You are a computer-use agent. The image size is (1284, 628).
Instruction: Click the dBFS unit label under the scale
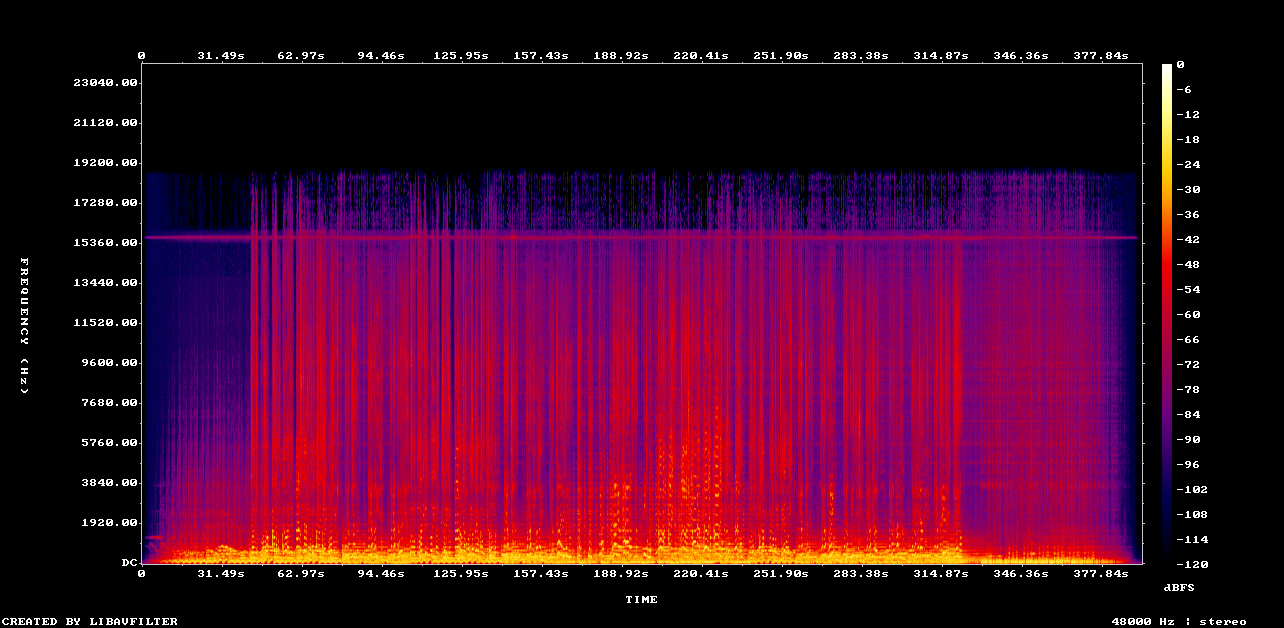pyautogui.click(x=1179, y=587)
